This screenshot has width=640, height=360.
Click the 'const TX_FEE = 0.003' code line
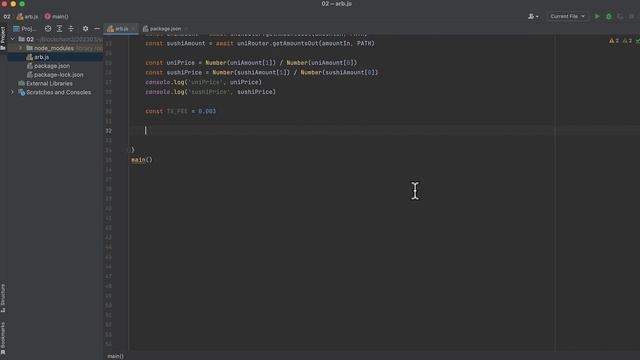pyautogui.click(x=180, y=111)
